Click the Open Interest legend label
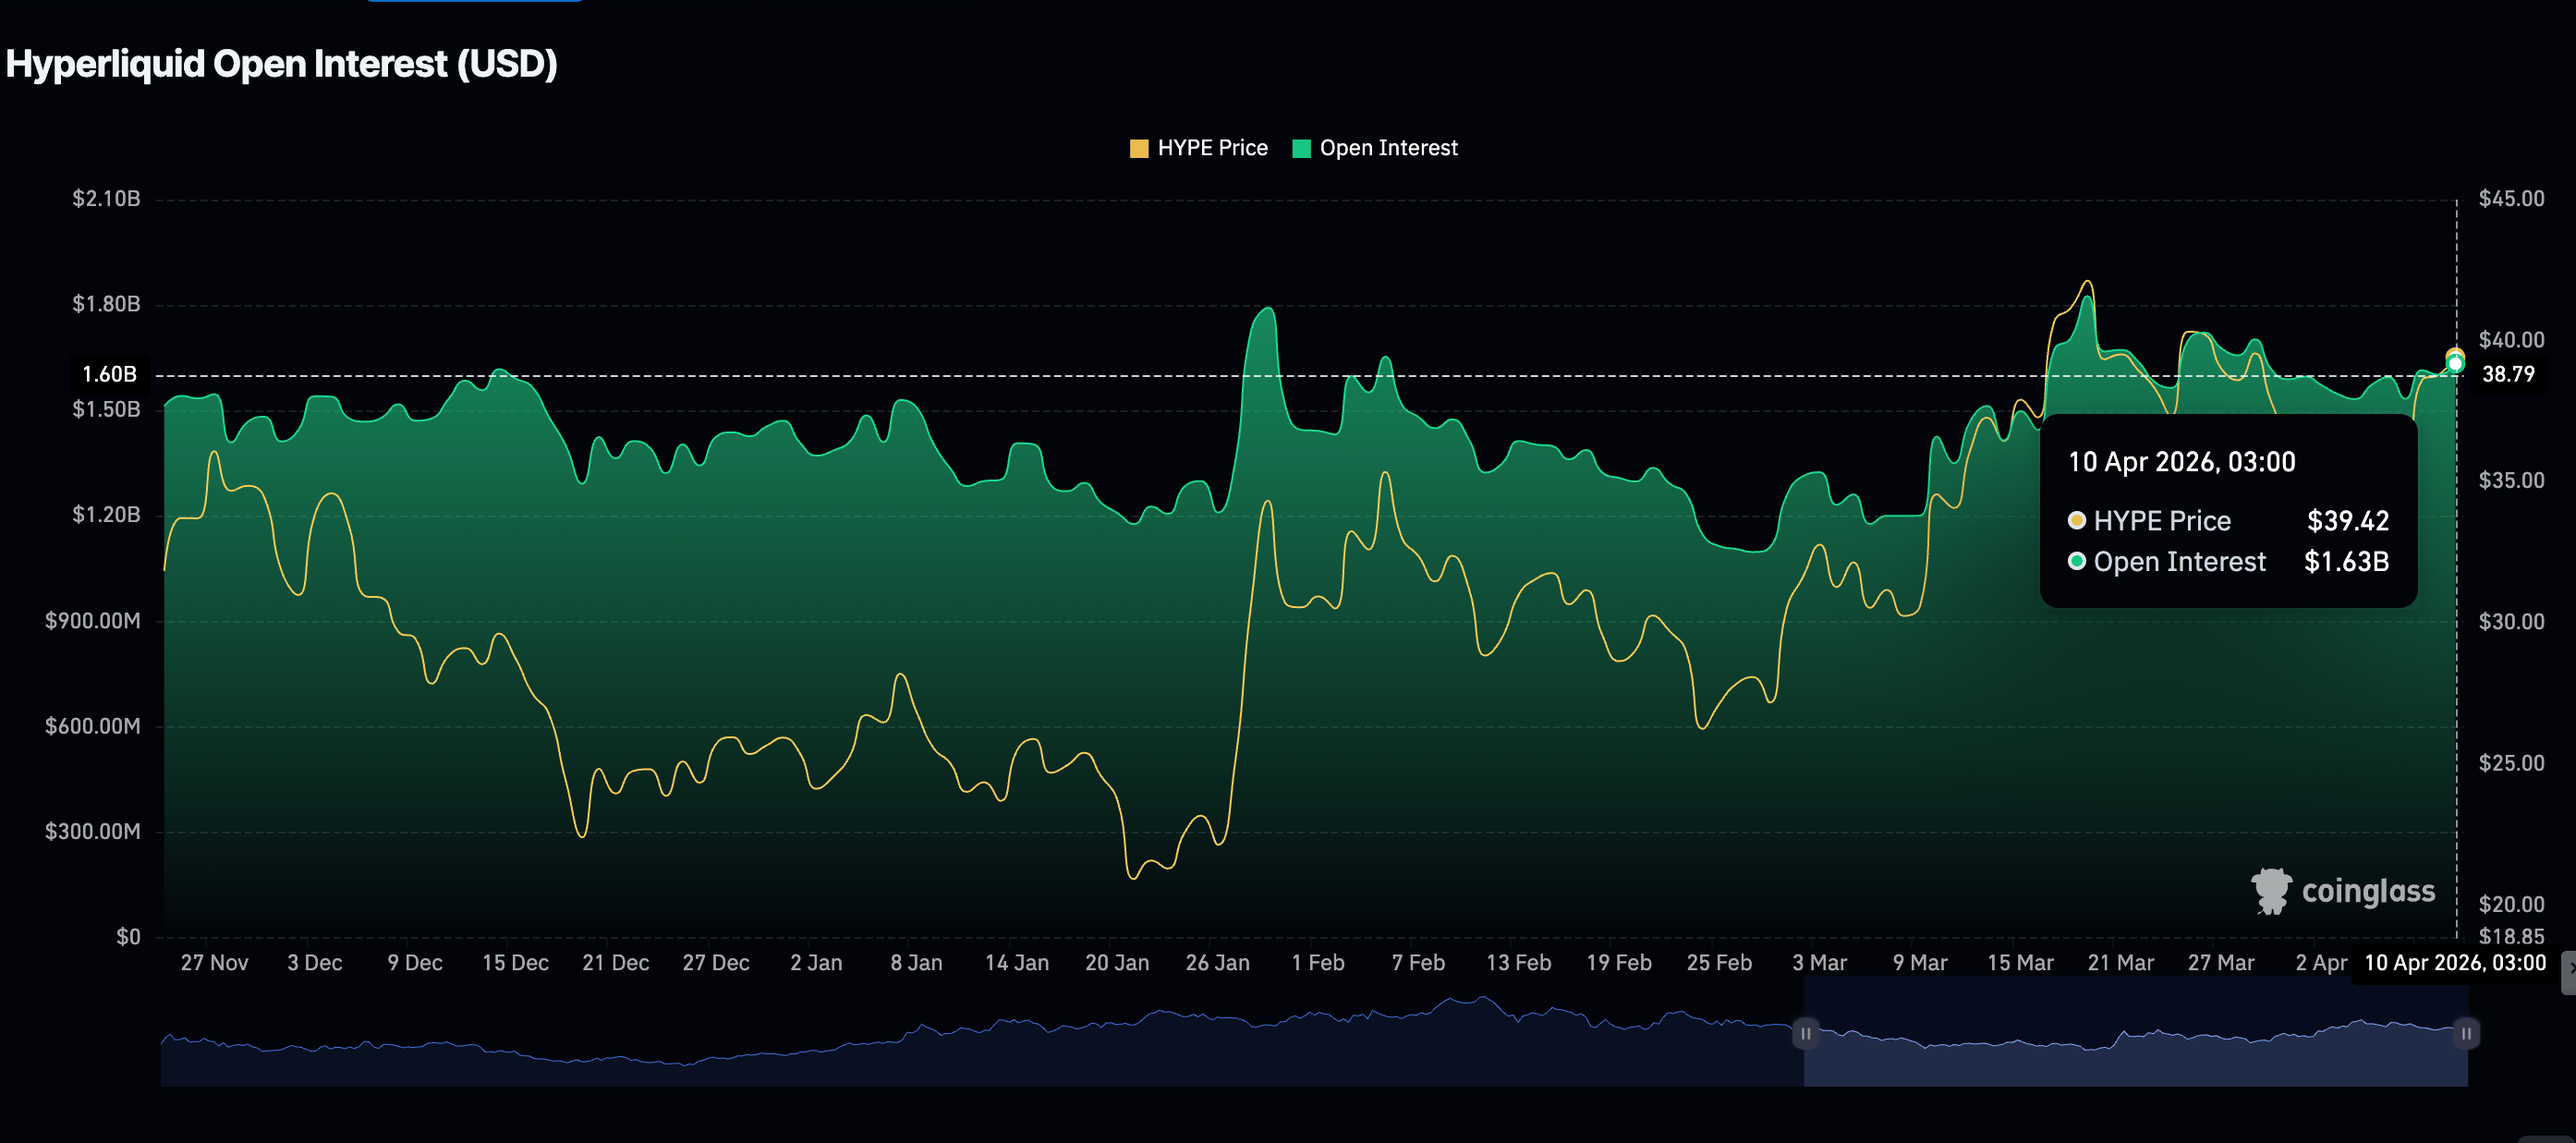This screenshot has height=1143, width=2576. click(x=1388, y=148)
